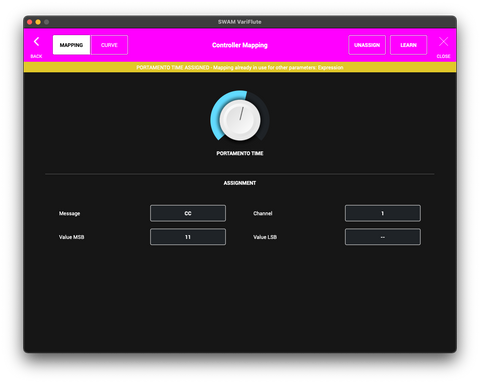Click the Portamento Time label
The image size is (480, 384).
tap(240, 153)
